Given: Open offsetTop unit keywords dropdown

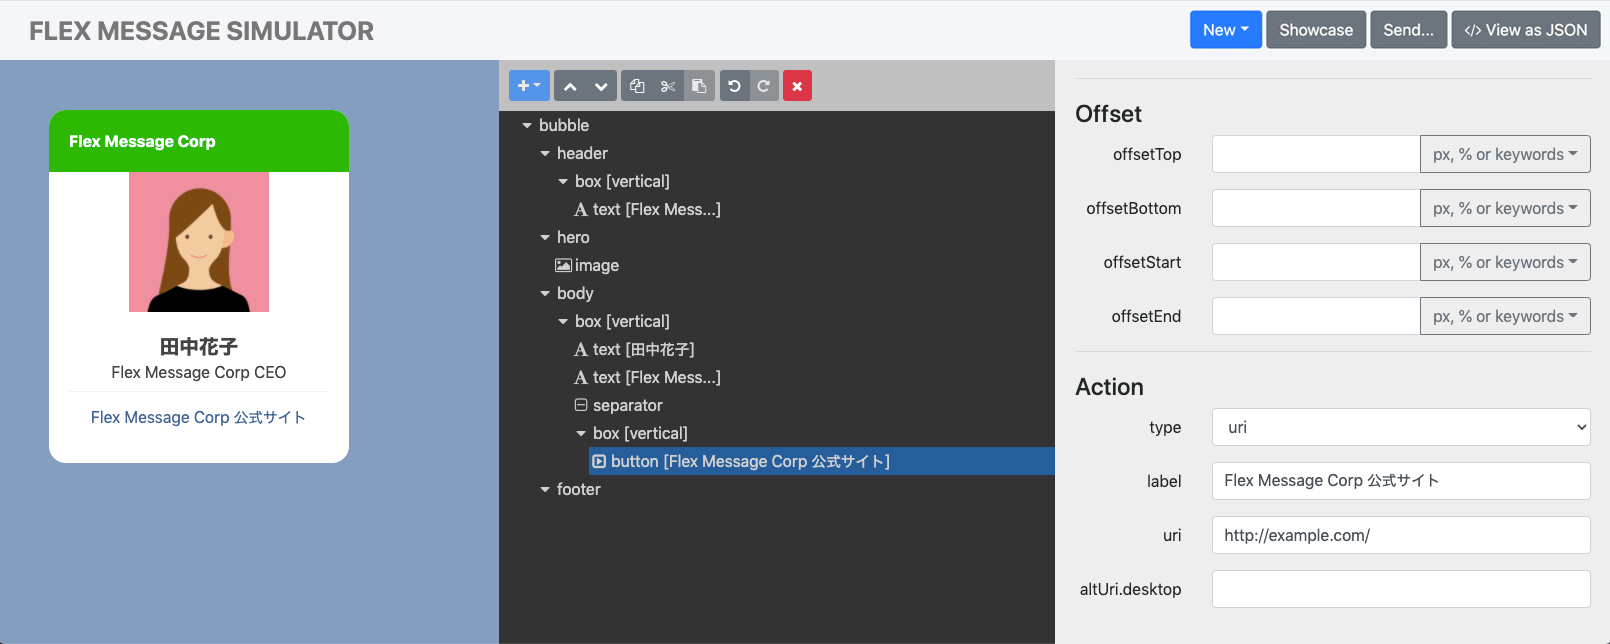Looking at the screenshot, I should (x=1504, y=154).
